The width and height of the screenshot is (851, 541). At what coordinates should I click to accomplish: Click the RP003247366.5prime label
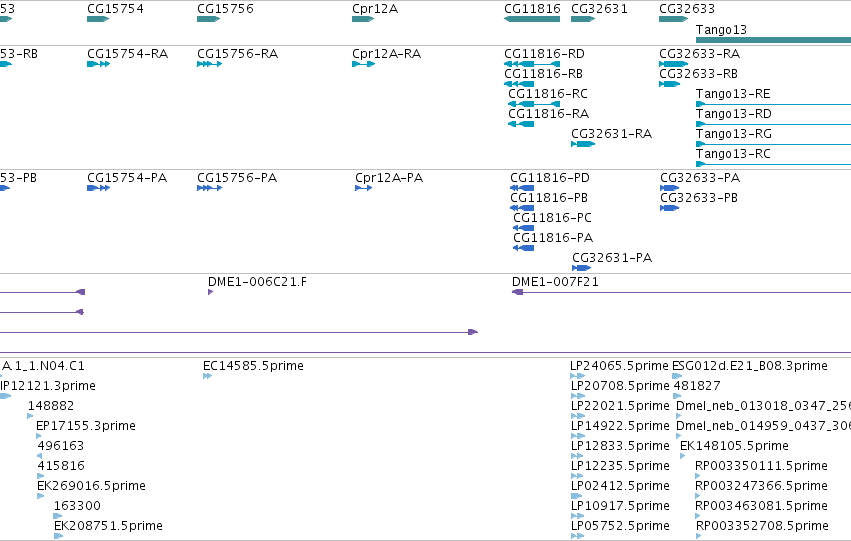761,486
